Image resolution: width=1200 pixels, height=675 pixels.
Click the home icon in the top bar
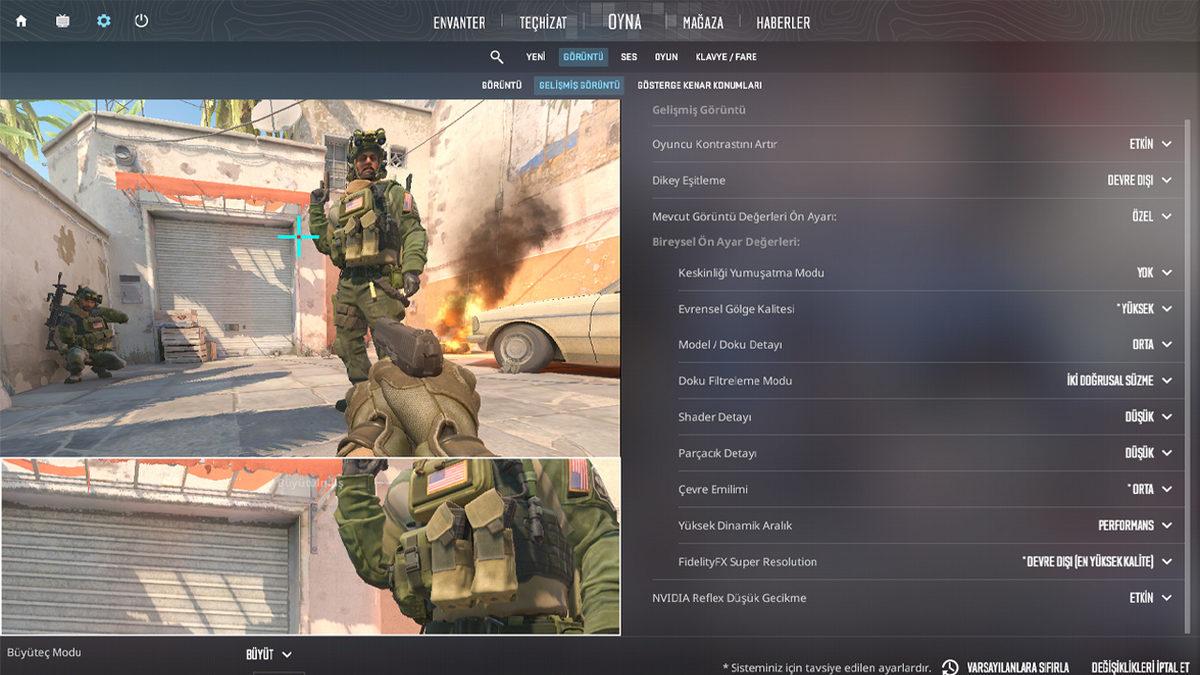point(21,18)
